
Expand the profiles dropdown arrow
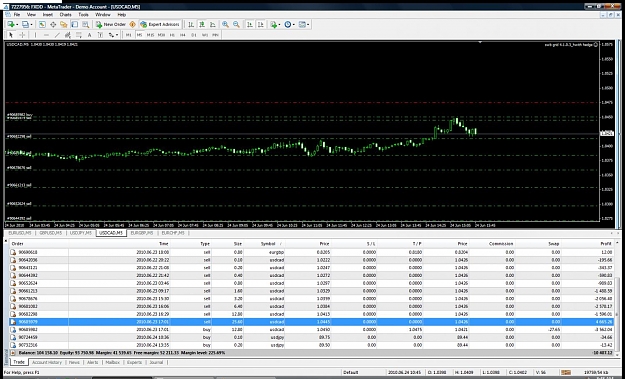[x=32, y=24]
